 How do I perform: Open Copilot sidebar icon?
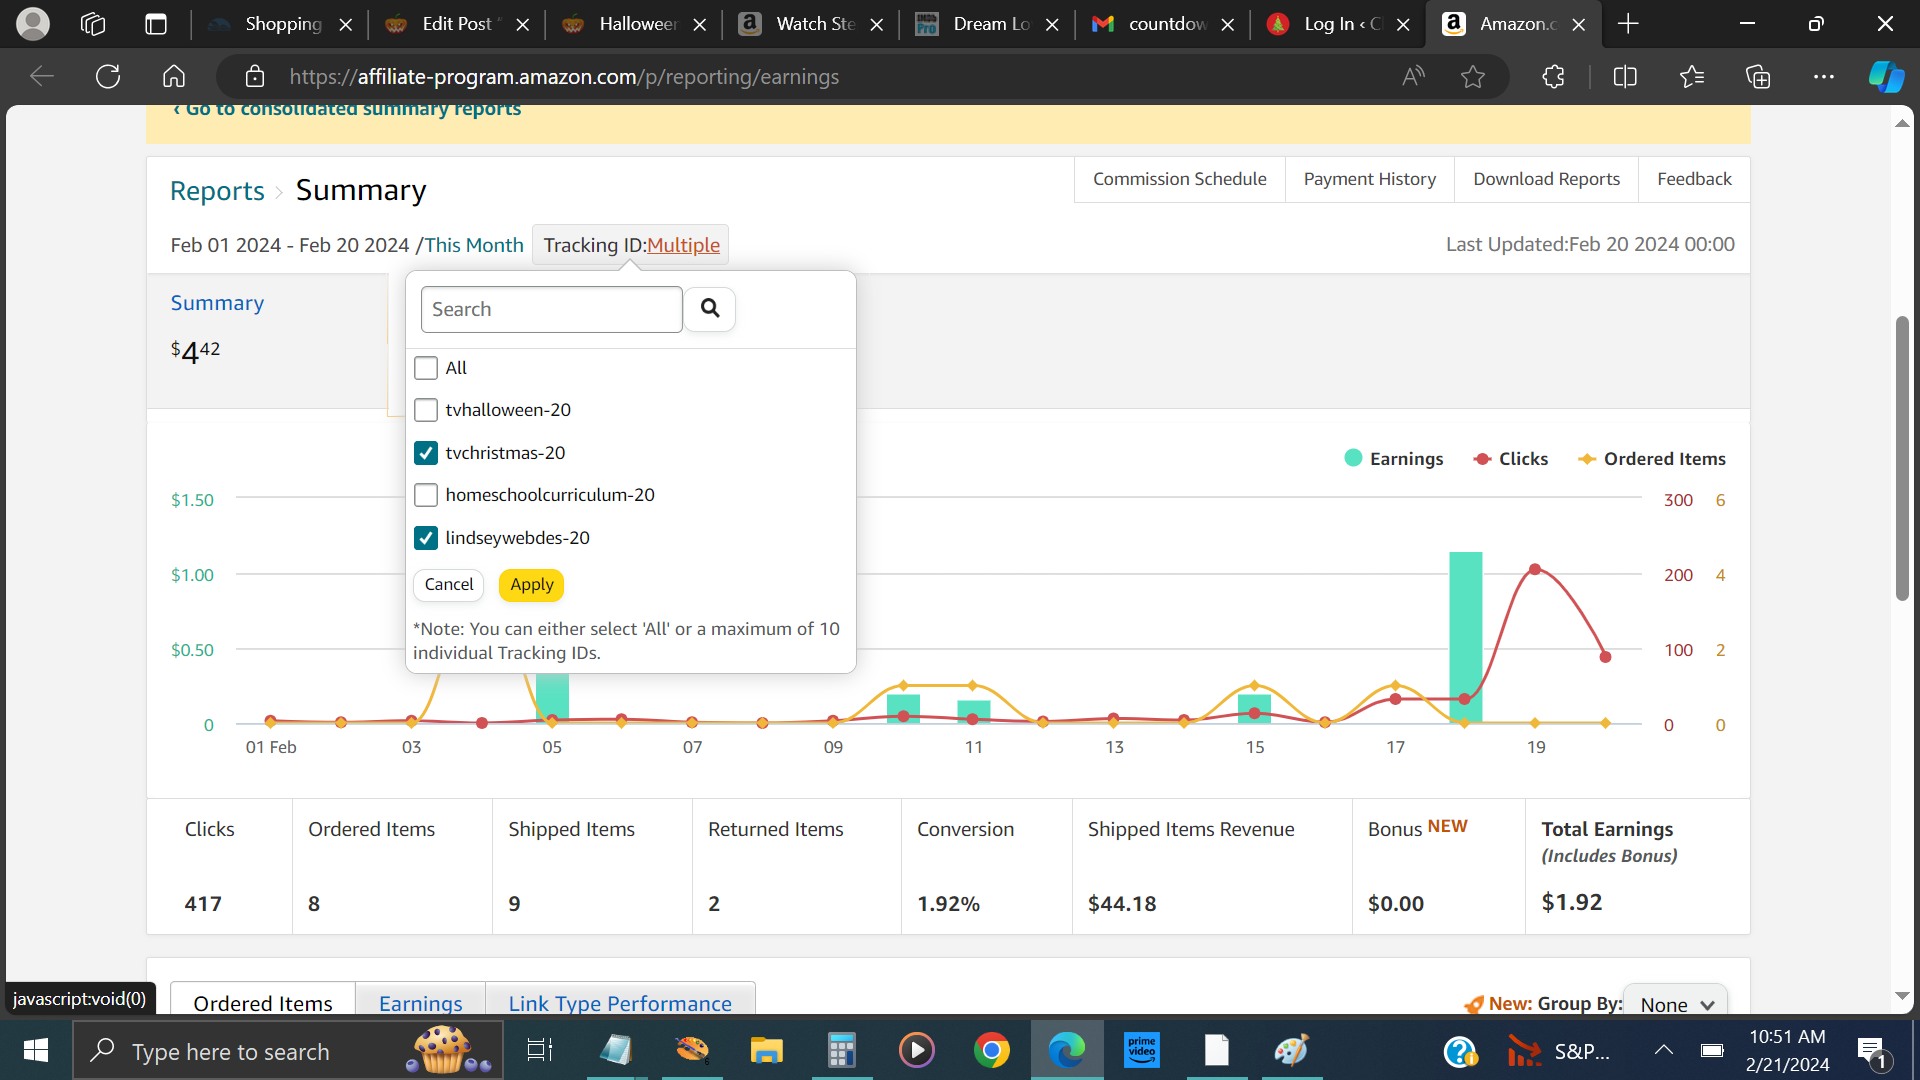click(1886, 76)
